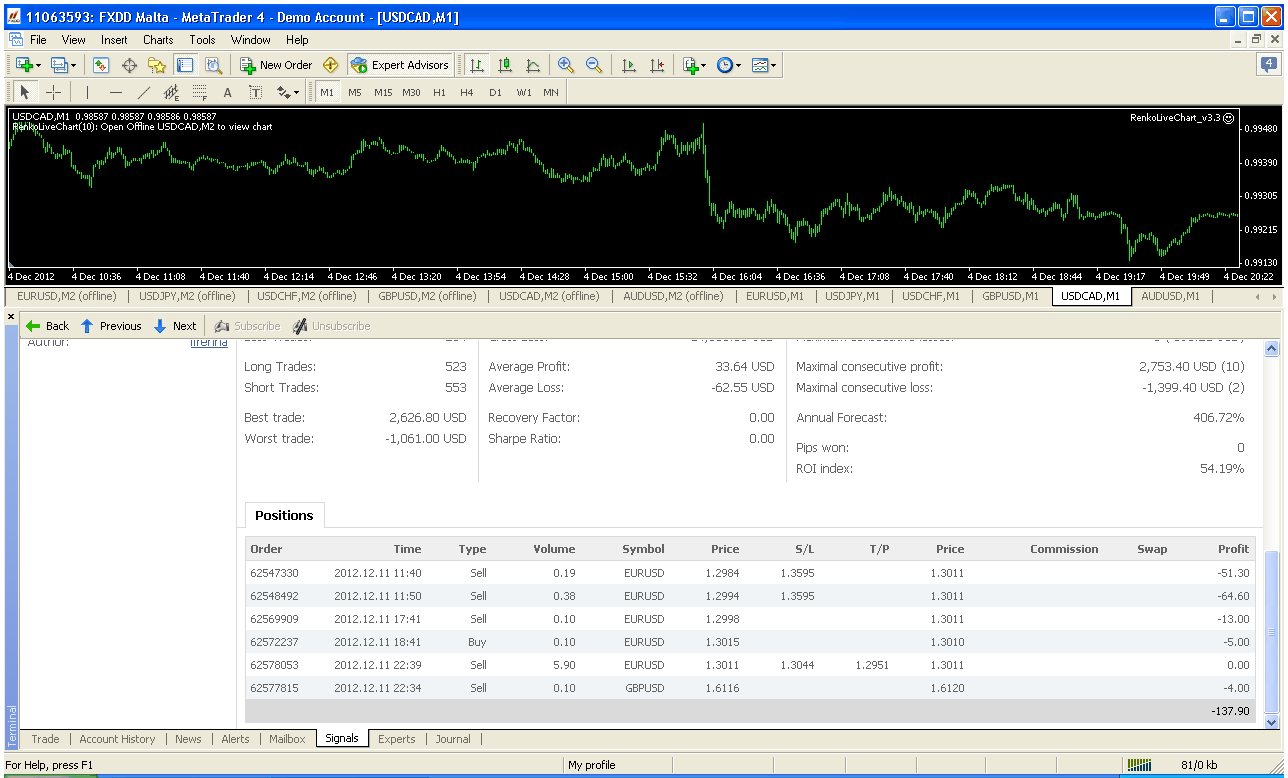Zoom out on the chart

click(x=594, y=65)
